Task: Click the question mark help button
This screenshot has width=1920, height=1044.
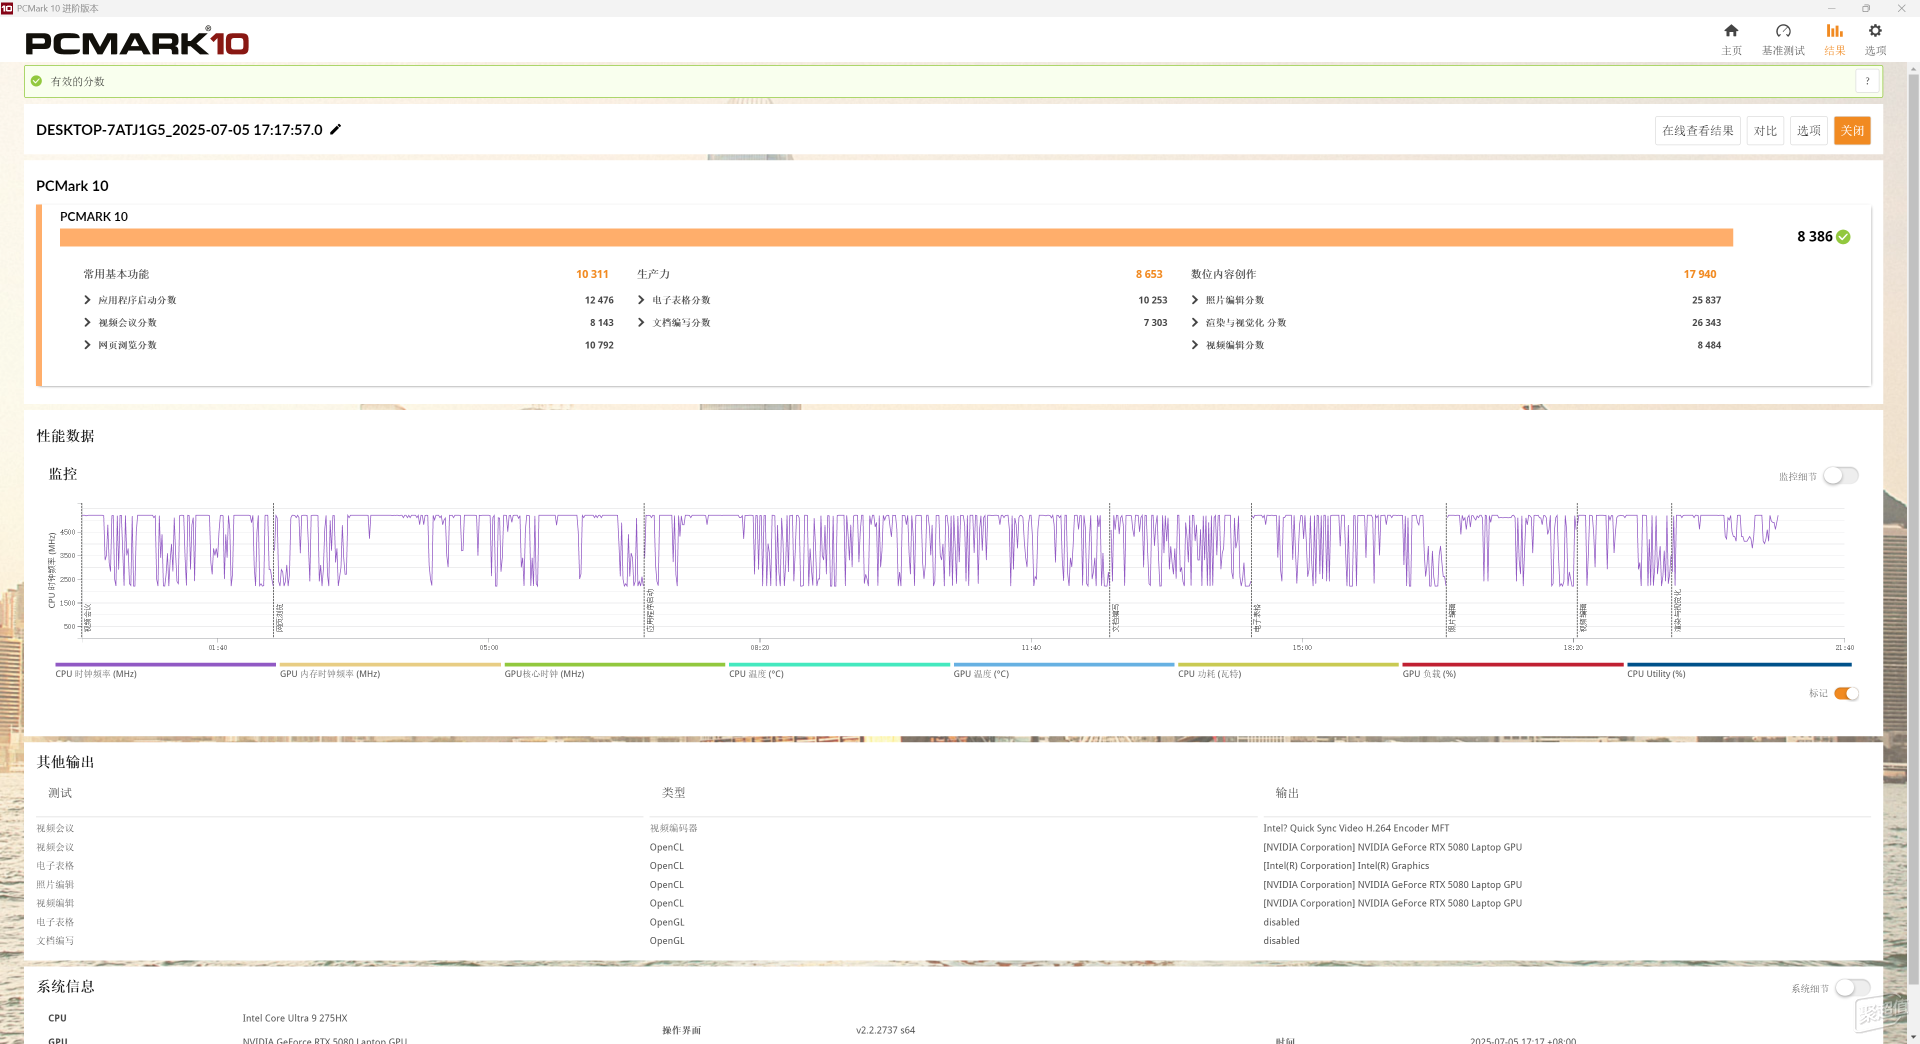Action: coord(1867,81)
